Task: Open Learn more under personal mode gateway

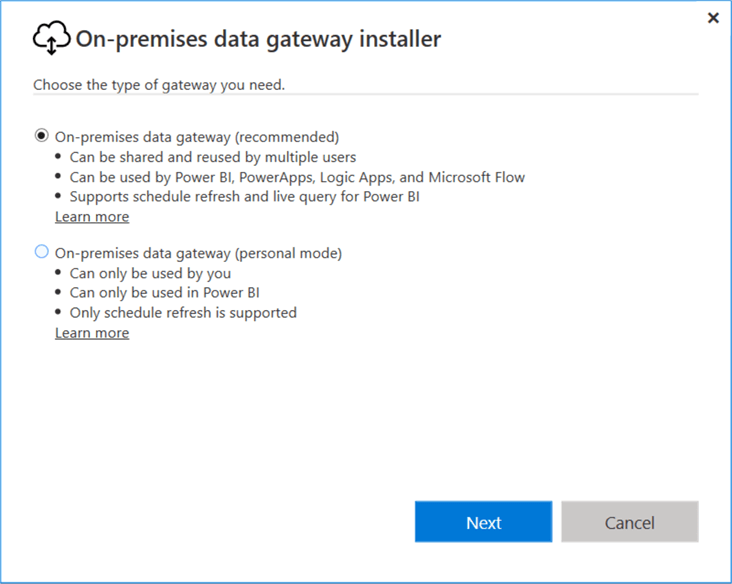Action: pos(92,333)
